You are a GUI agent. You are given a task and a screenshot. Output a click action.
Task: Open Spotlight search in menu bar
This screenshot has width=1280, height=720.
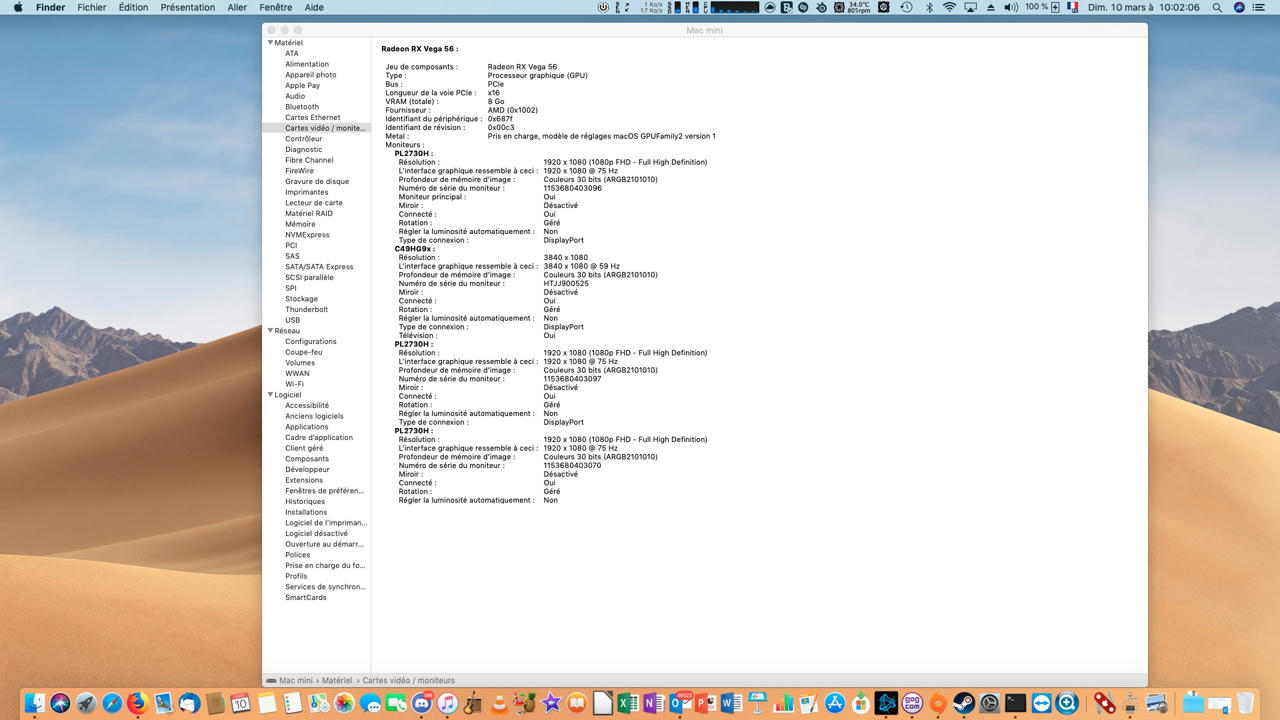[1217, 7]
